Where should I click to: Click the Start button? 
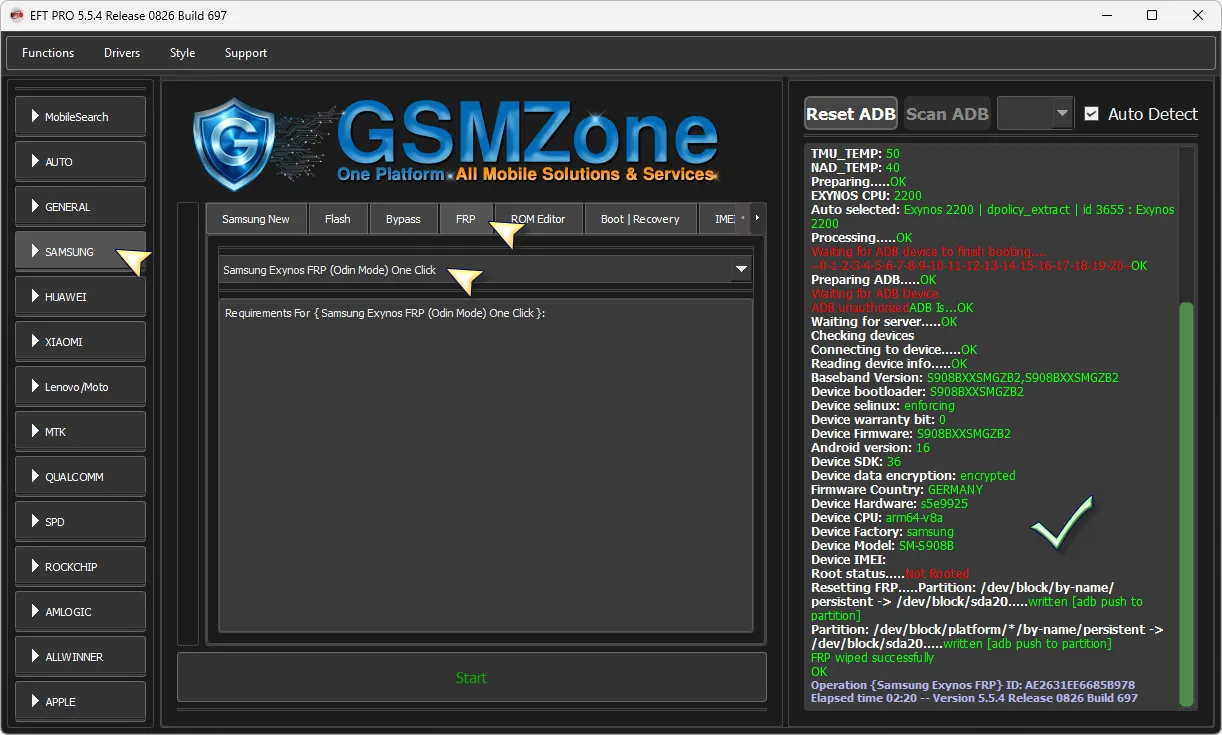click(x=471, y=678)
